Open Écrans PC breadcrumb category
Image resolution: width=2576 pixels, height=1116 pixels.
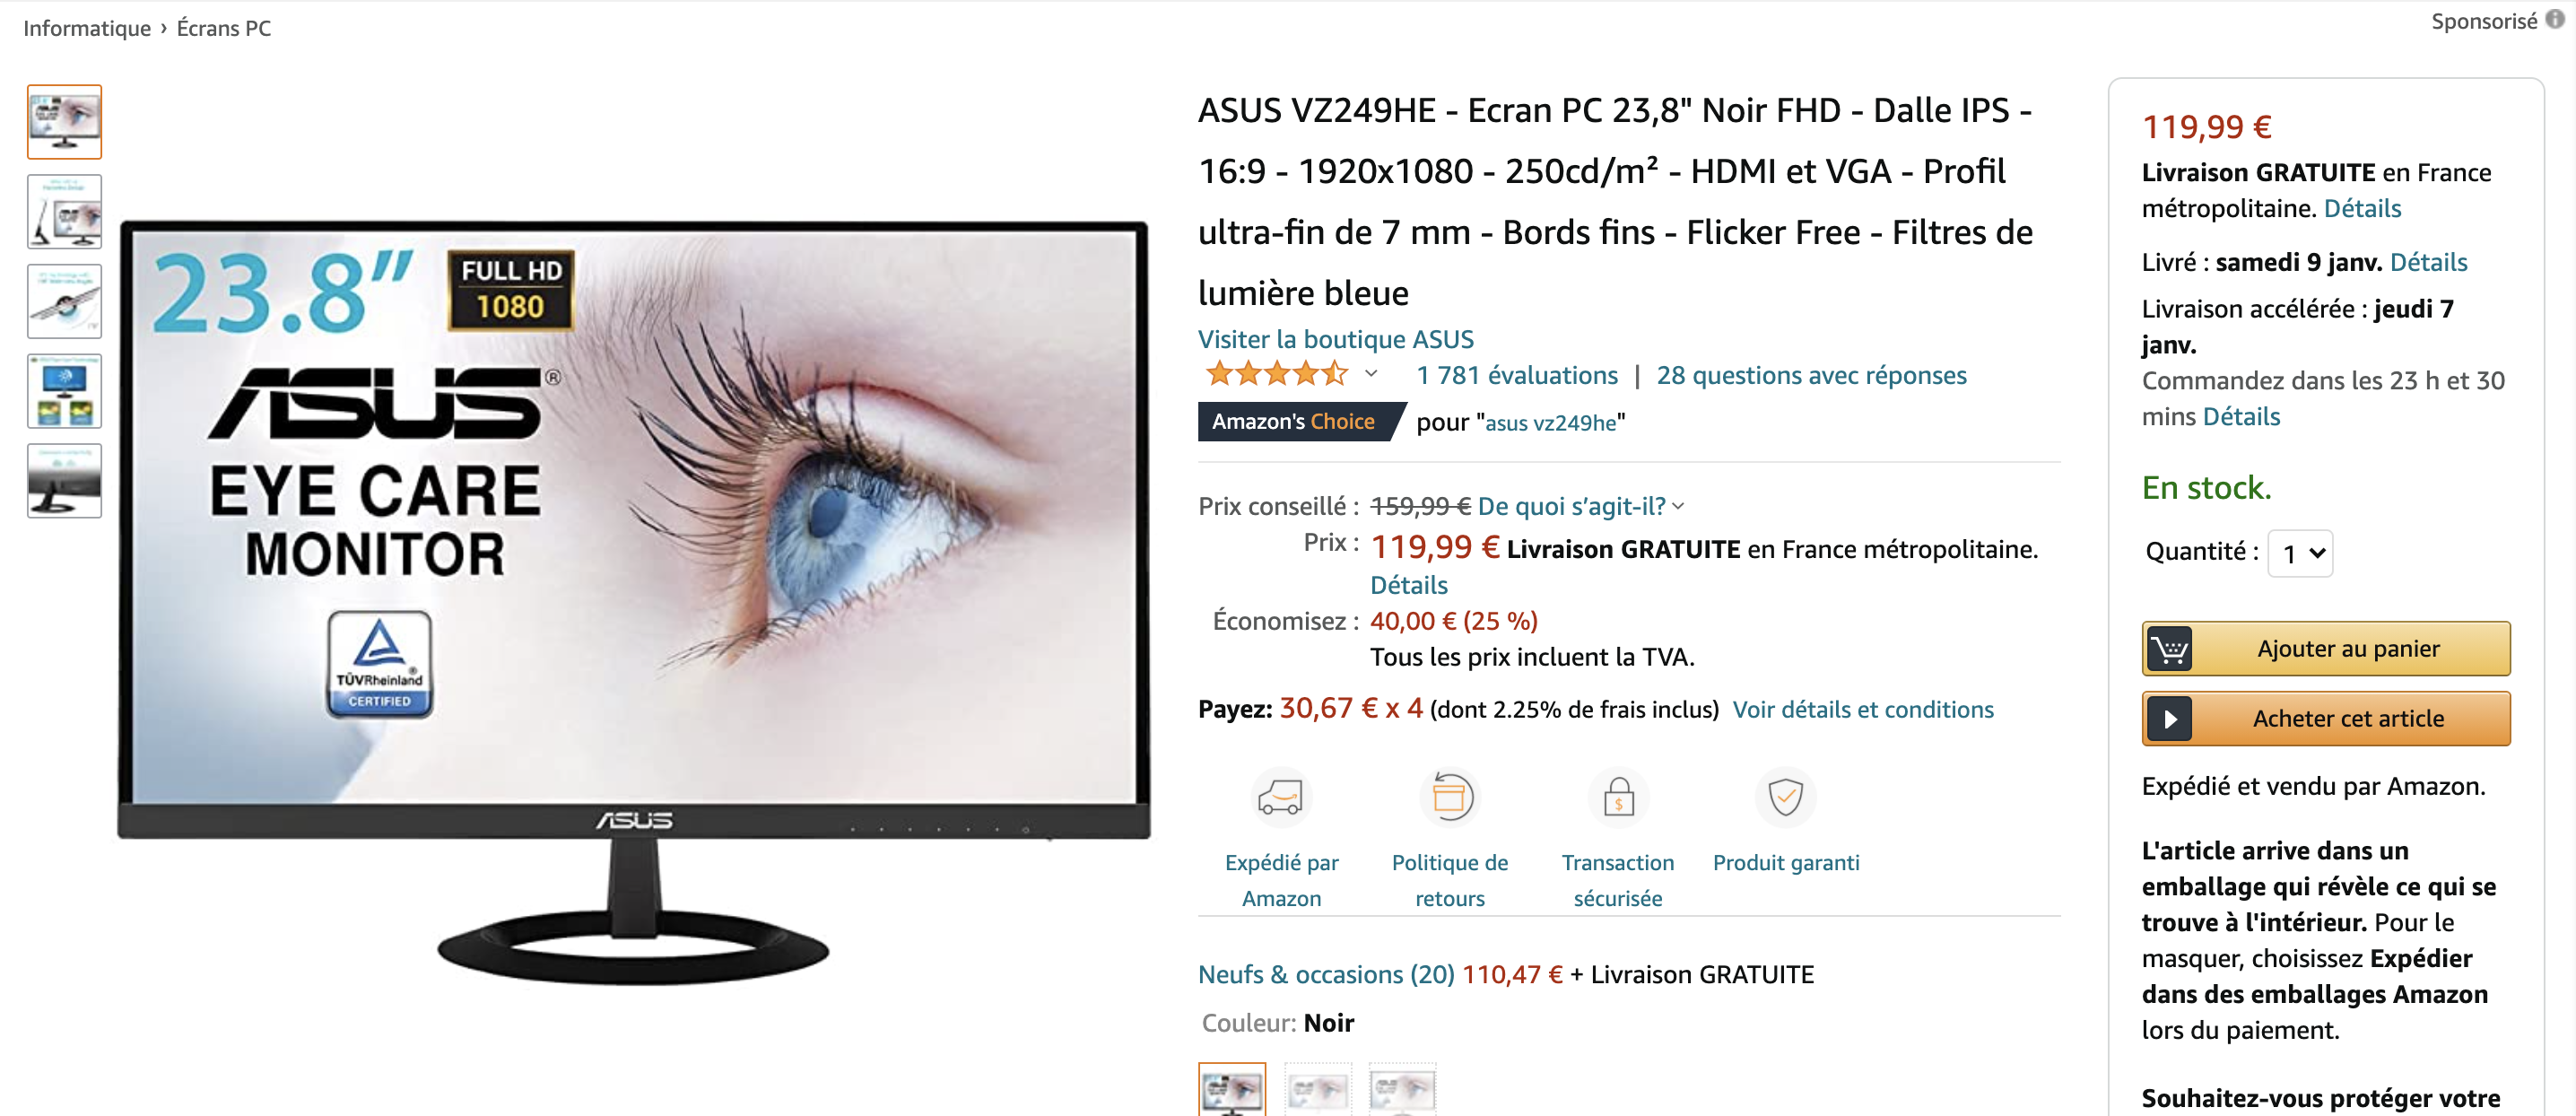224,28
